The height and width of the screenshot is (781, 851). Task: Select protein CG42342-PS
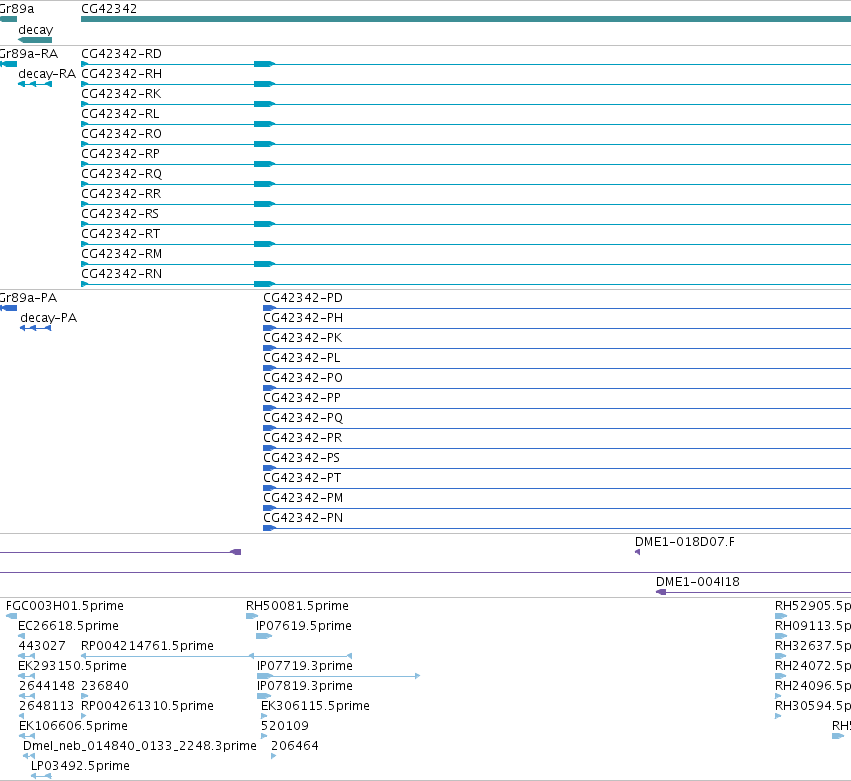pos(301,458)
